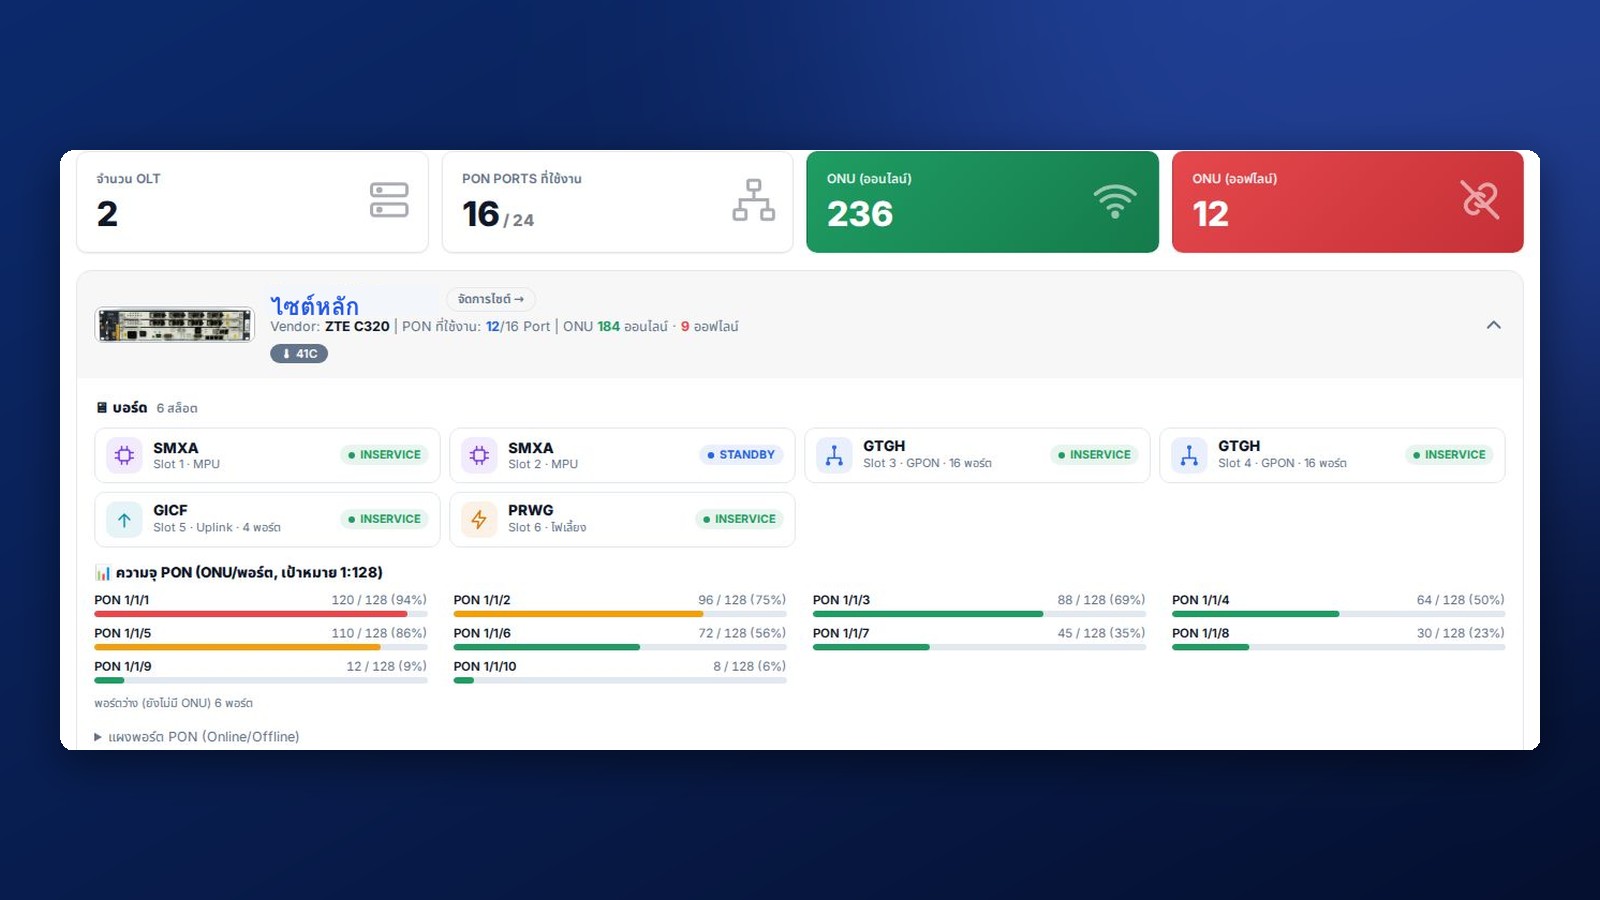
Task: Click the SMXA Slot 2 chip icon
Action: pyautogui.click(x=479, y=455)
